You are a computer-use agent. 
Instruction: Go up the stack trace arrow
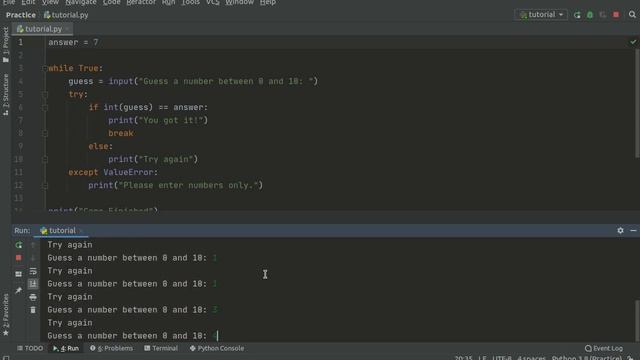[x=33, y=245]
